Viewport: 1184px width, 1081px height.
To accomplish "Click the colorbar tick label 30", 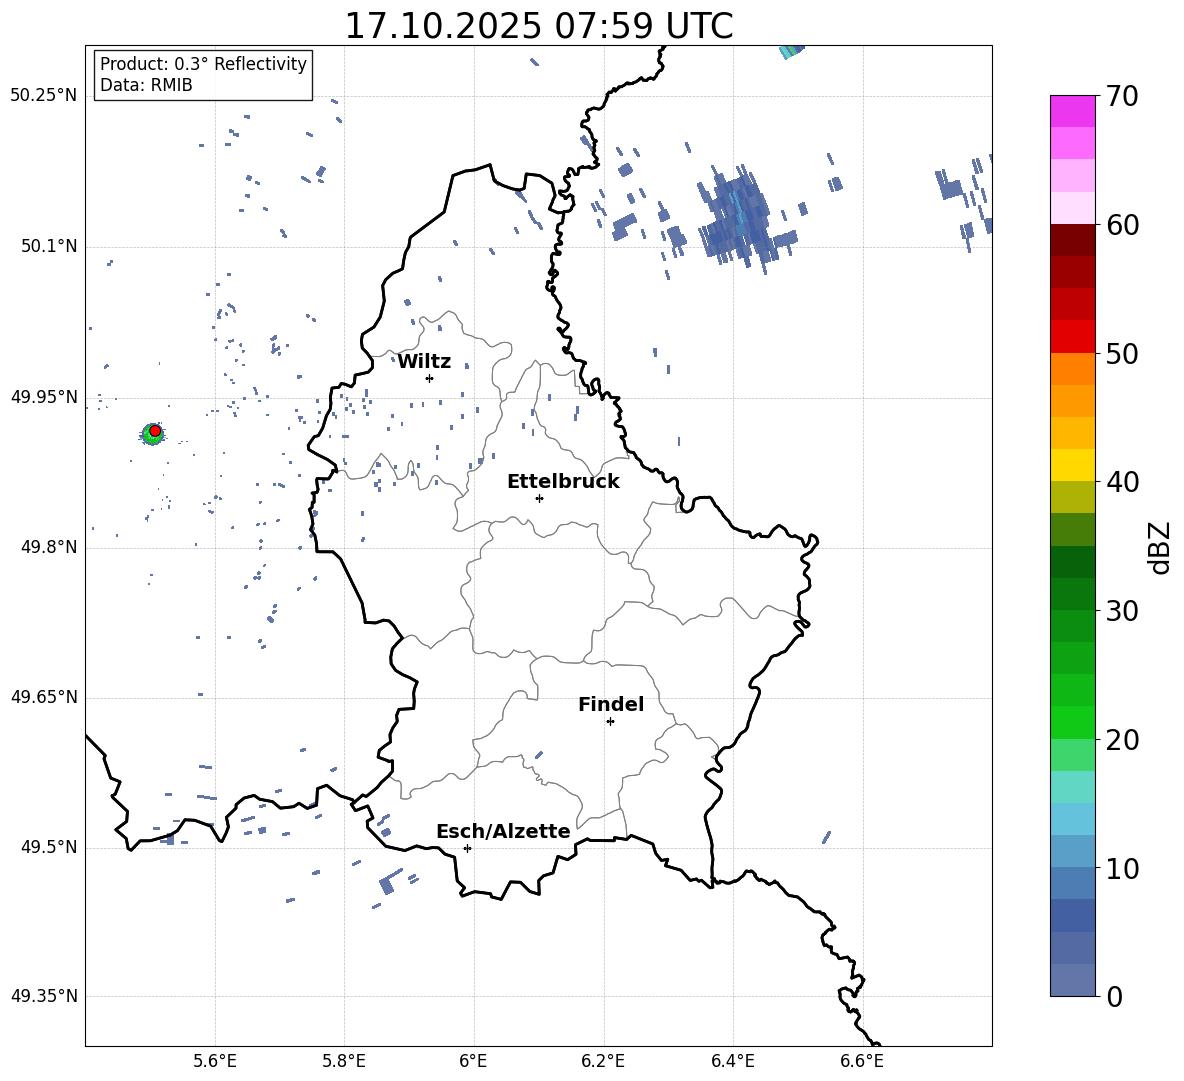I will (x=1122, y=611).
